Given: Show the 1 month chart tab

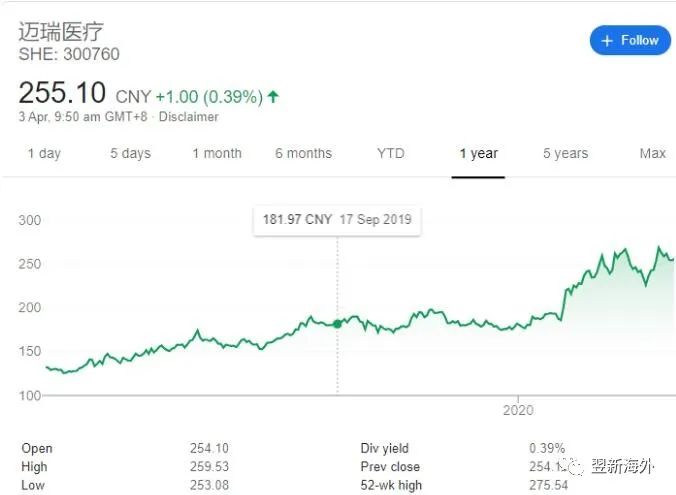Looking at the screenshot, I should click(x=217, y=153).
